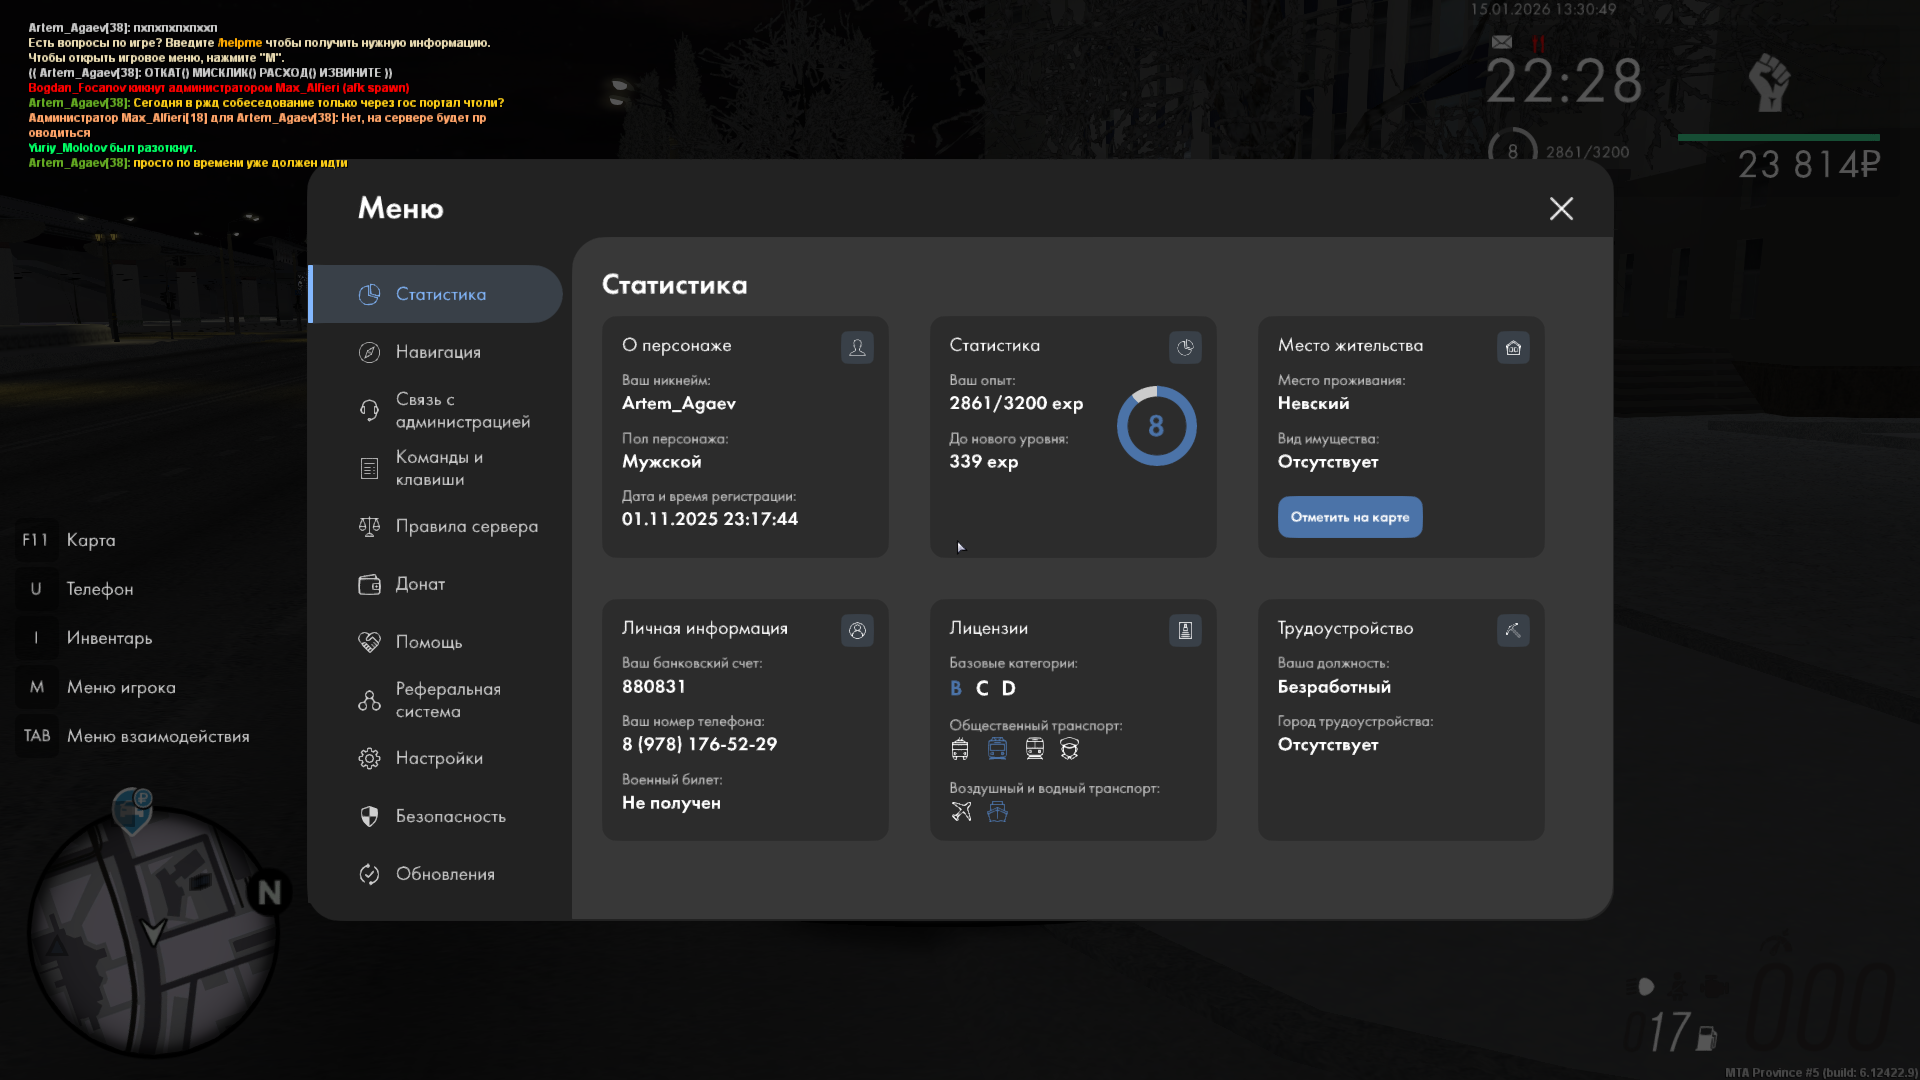The image size is (1920, 1080).
Task: Click the person icon in О персонаже card
Action: tap(857, 347)
